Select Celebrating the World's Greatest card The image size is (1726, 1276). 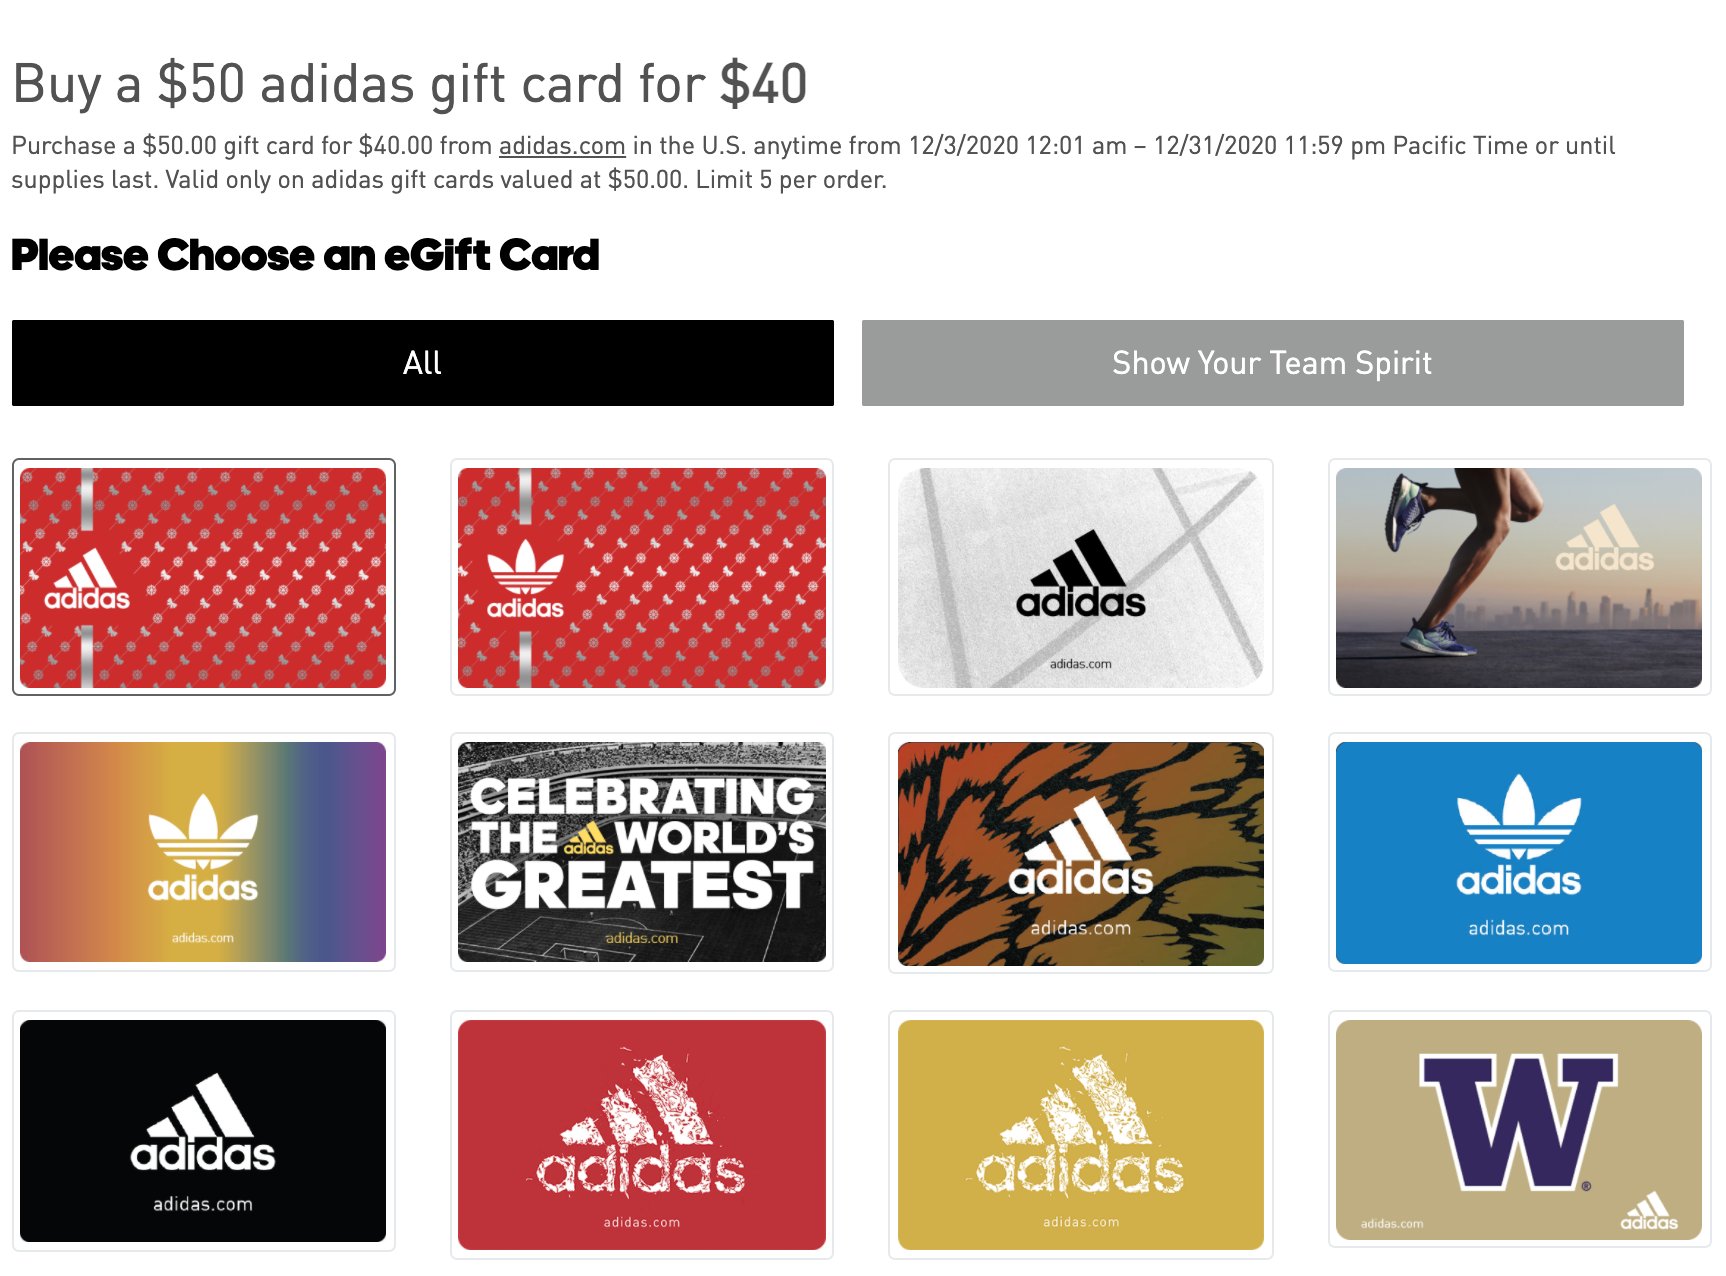tap(641, 852)
